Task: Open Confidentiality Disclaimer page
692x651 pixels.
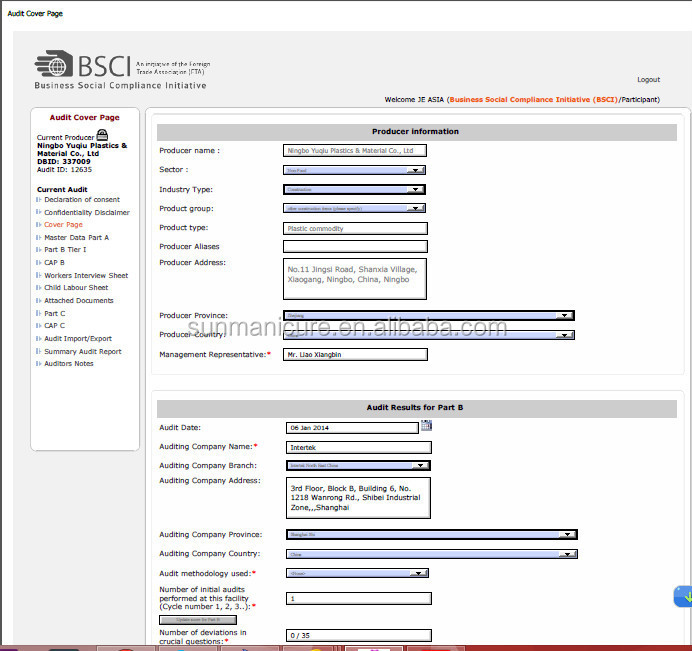Action: tap(86, 212)
